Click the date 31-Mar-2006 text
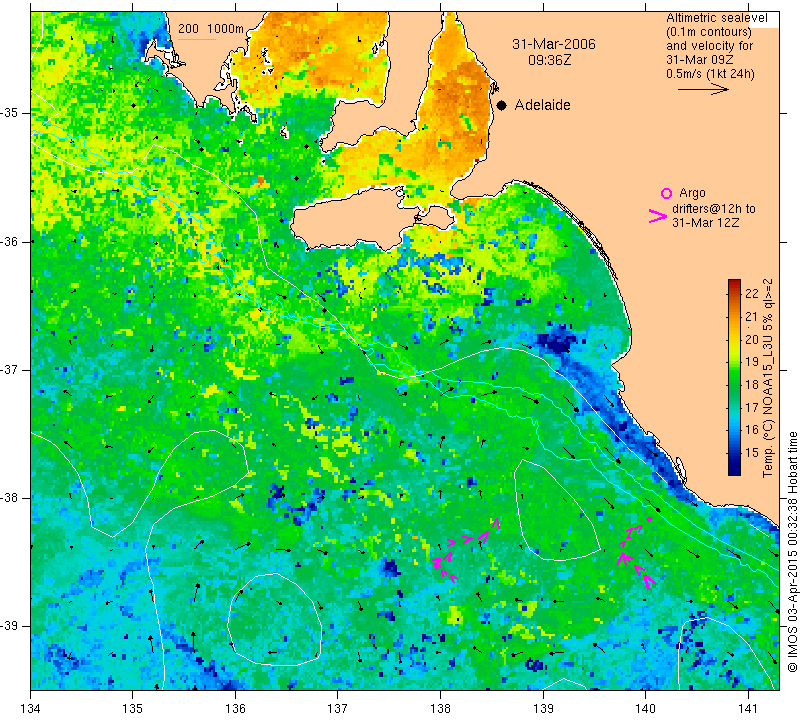800x720 pixels. [x=554, y=44]
